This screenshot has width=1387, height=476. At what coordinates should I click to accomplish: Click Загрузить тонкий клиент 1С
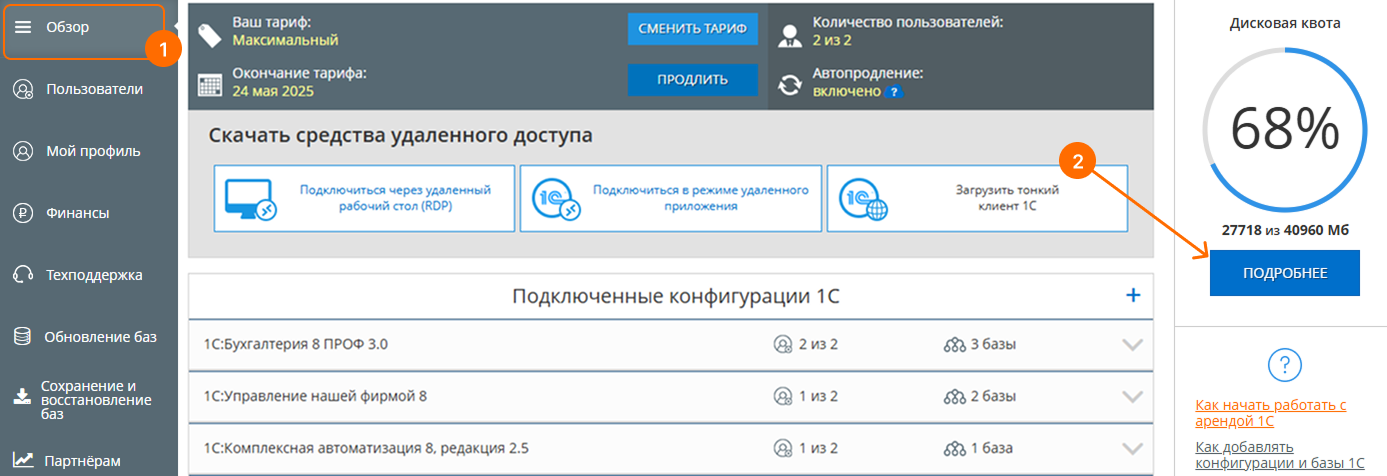[x=977, y=198]
